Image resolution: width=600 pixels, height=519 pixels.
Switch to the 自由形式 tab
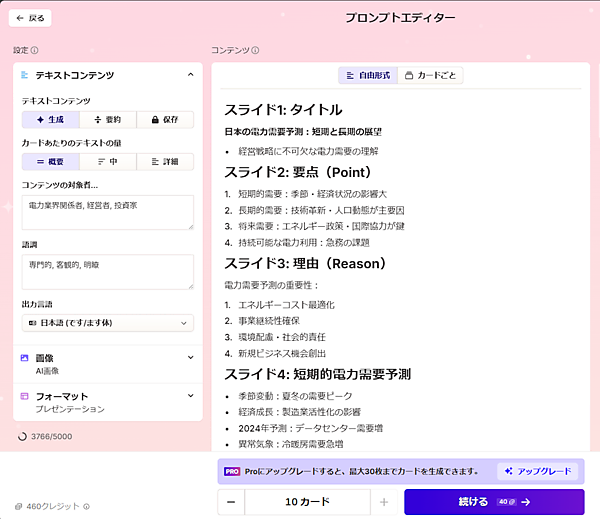pos(368,76)
